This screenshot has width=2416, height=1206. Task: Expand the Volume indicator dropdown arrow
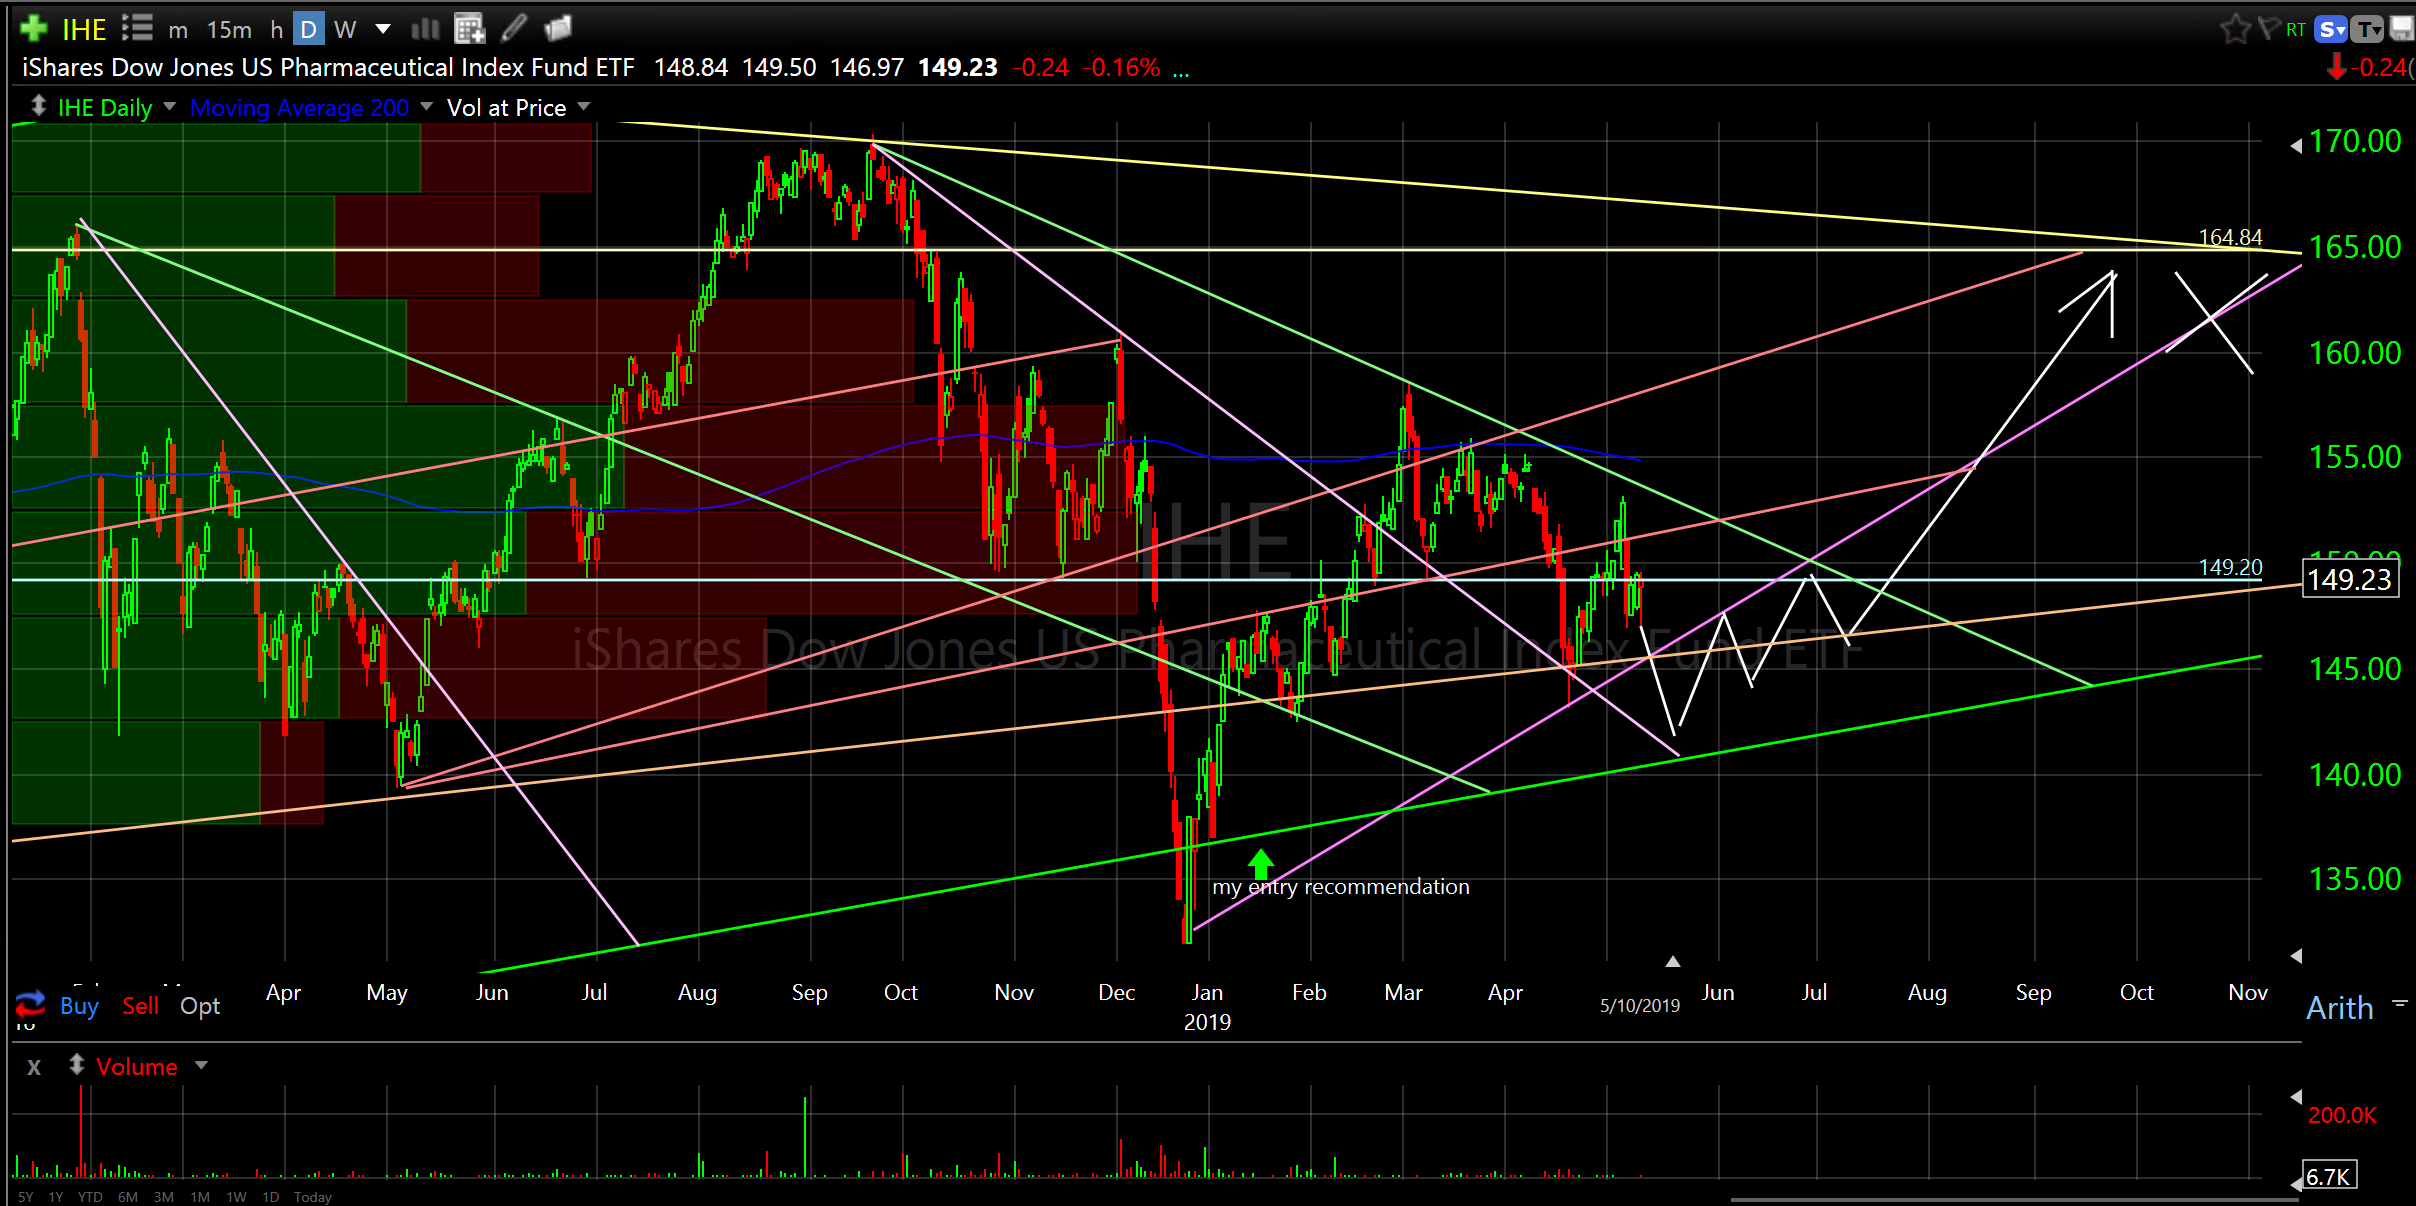coord(201,1065)
